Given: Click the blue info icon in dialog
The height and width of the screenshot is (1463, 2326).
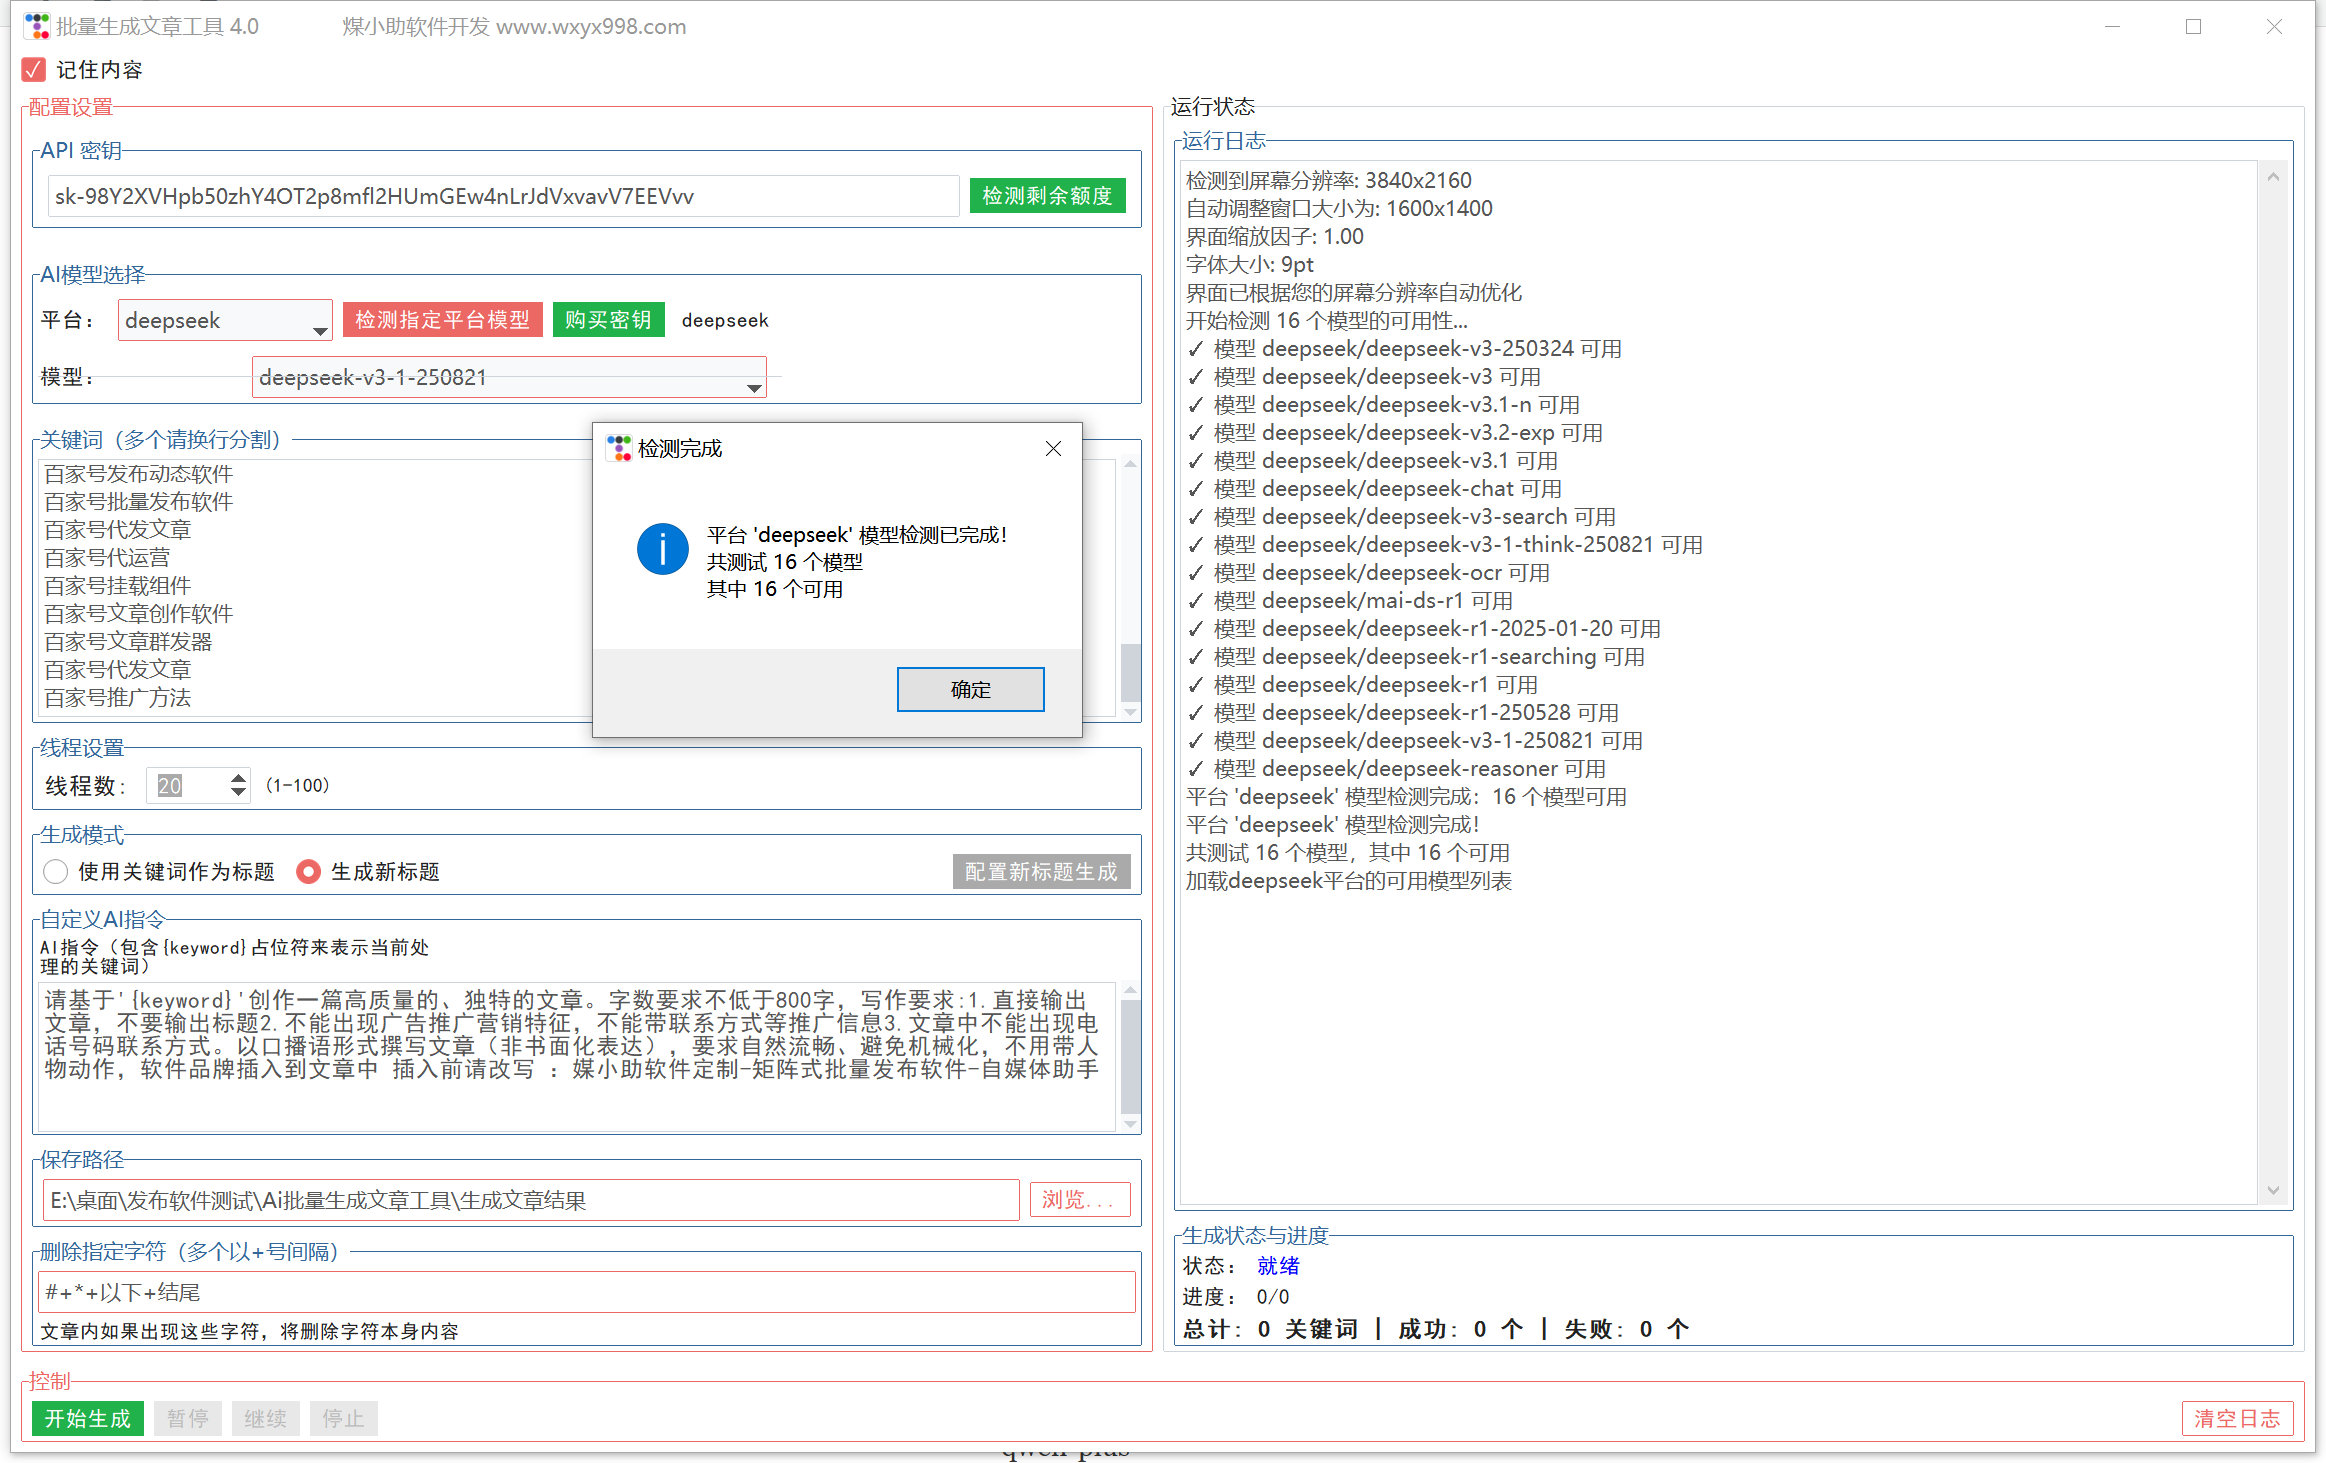Looking at the screenshot, I should pos(662,549).
